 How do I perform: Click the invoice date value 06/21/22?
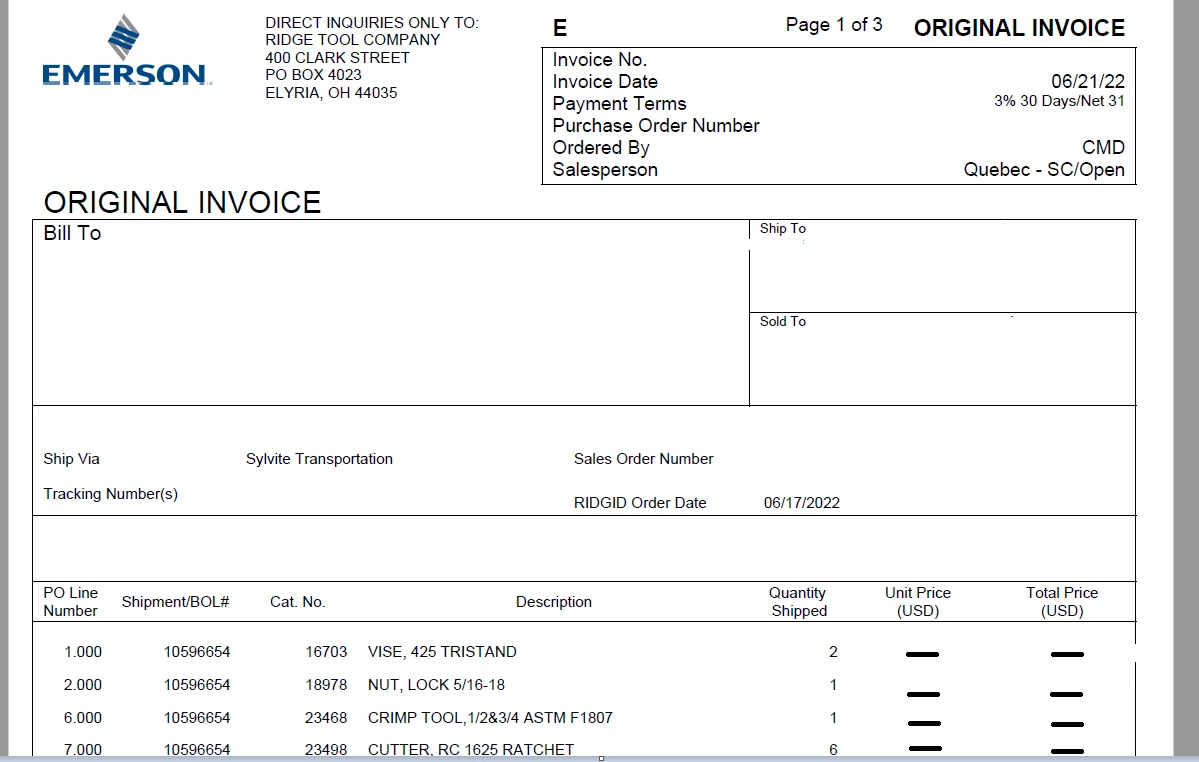1087,81
